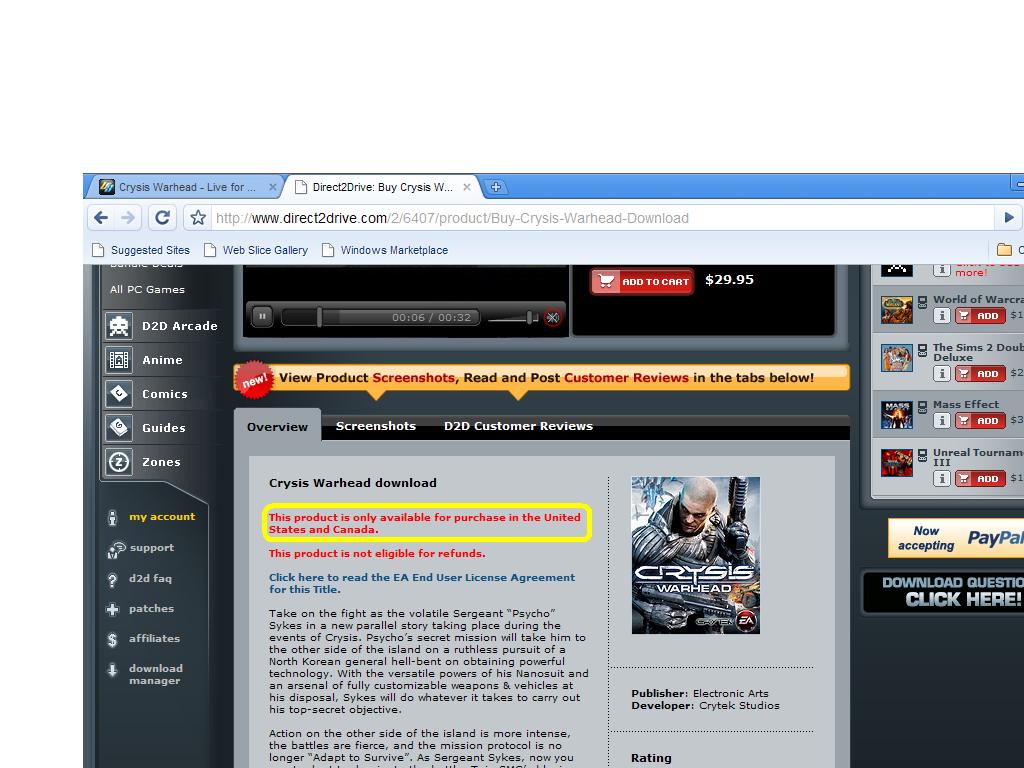Open Suggested Sites bookmark
This screenshot has width=1024, height=768.
[141, 250]
